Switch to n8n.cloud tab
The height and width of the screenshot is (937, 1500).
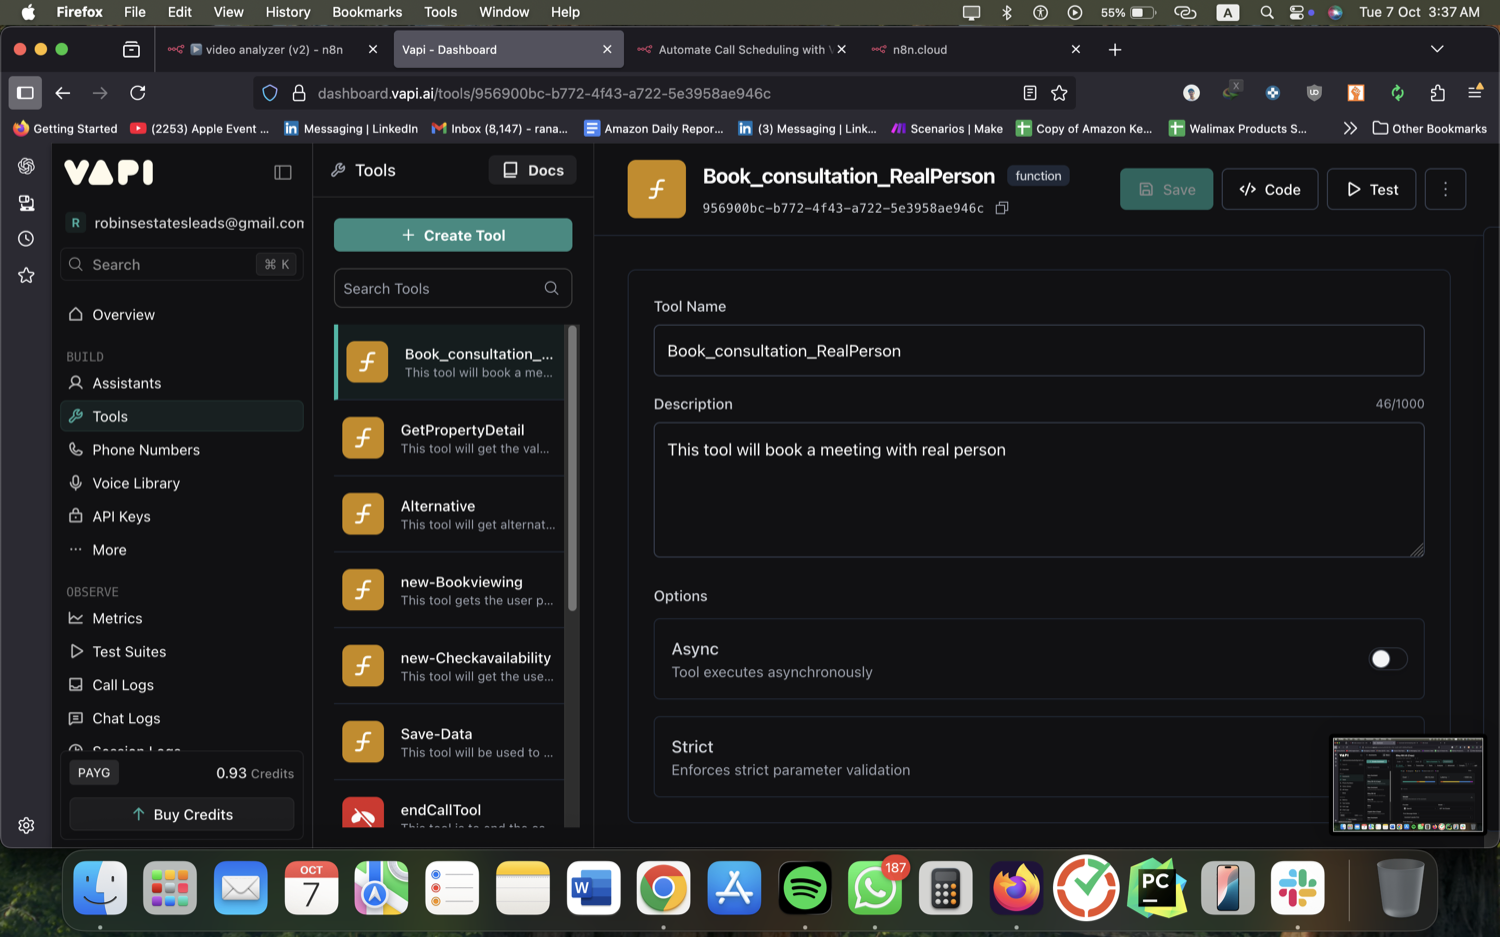975,49
